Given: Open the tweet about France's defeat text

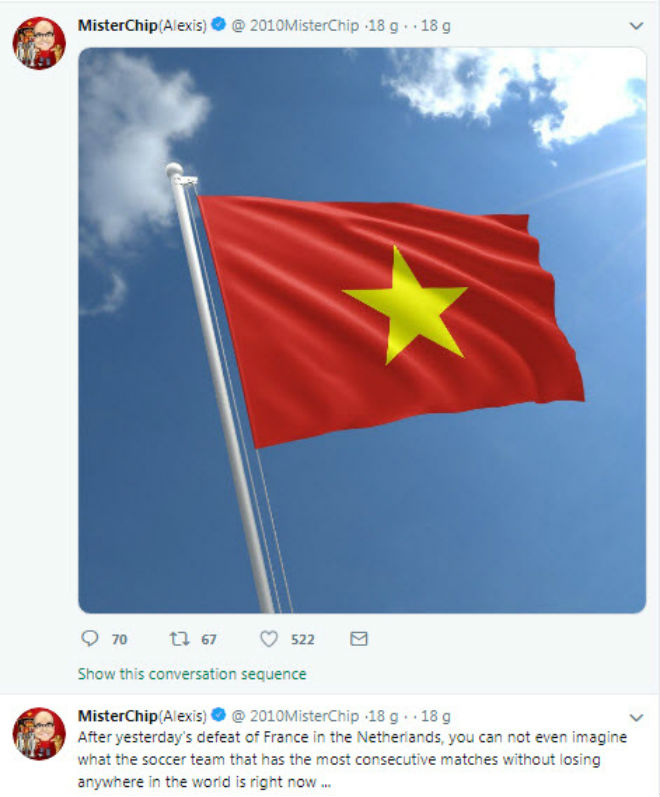Looking at the screenshot, I should point(352,759).
